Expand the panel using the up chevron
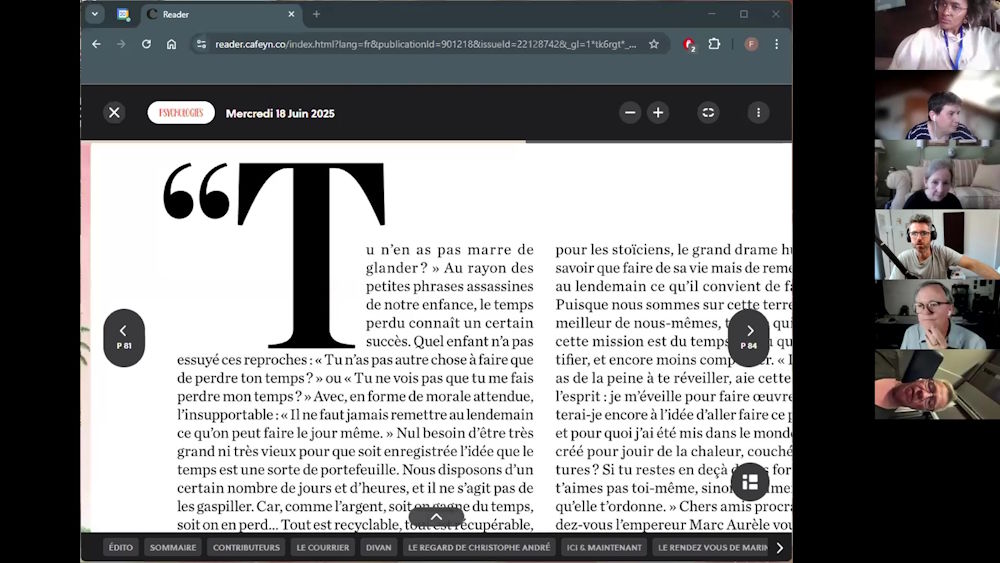The width and height of the screenshot is (1000, 563). tap(436, 517)
